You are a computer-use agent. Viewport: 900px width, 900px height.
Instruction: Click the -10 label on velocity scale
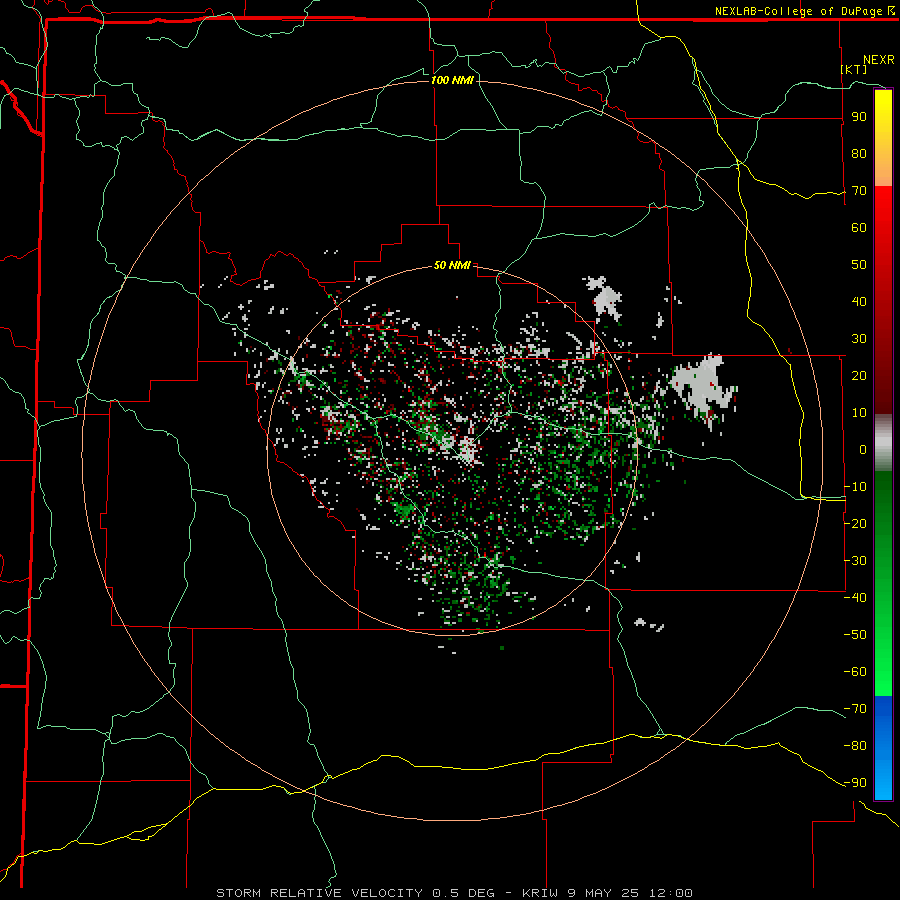click(x=855, y=487)
